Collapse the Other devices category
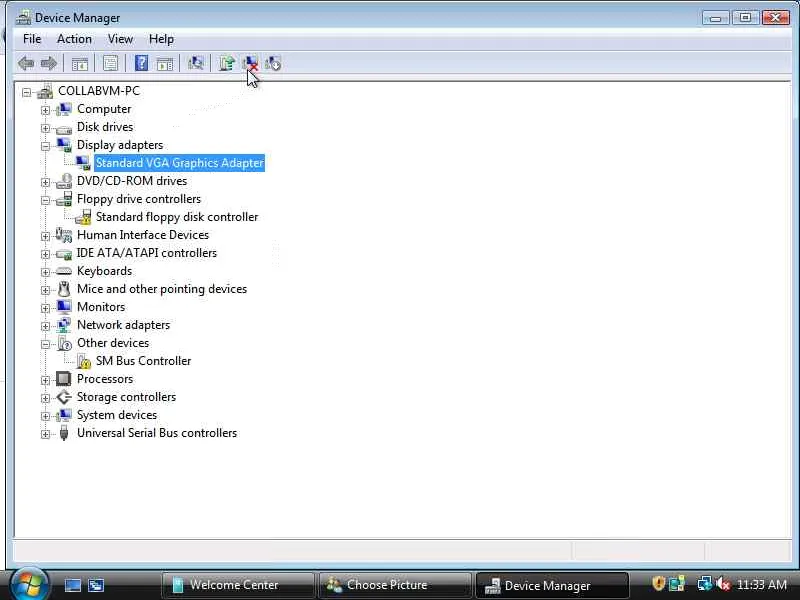 tap(45, 344)
